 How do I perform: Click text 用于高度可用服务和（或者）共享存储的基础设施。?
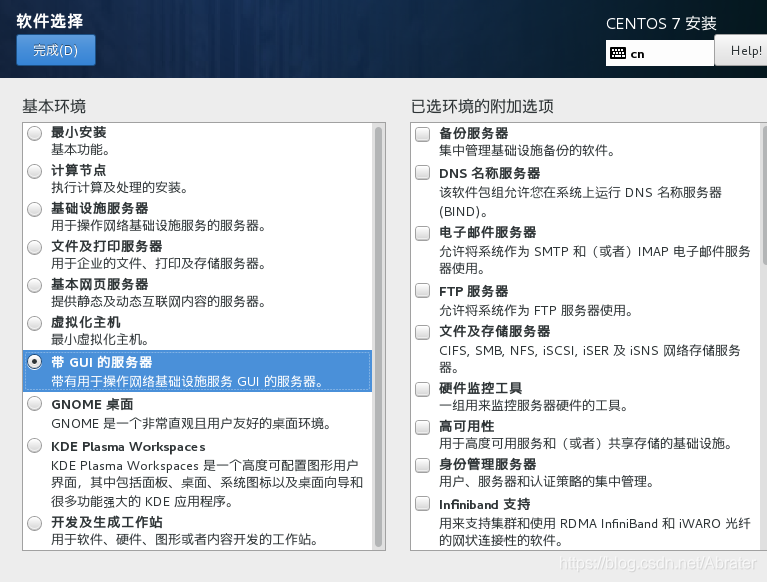click(x=586, y=444)
